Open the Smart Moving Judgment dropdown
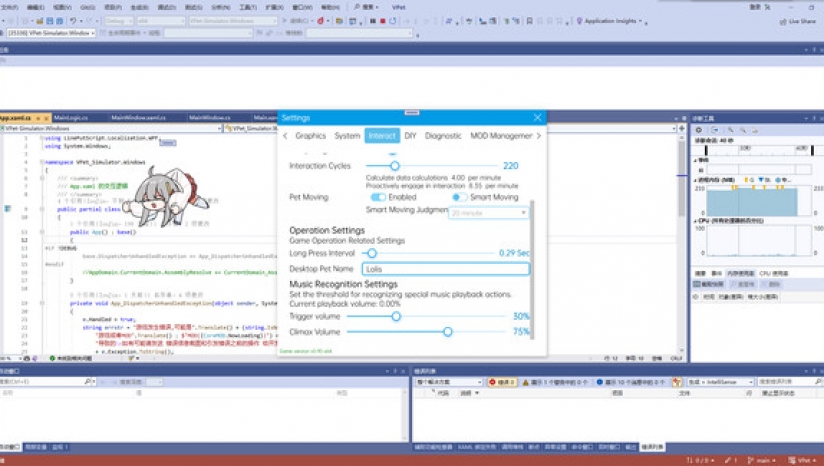 click(488, 213)
